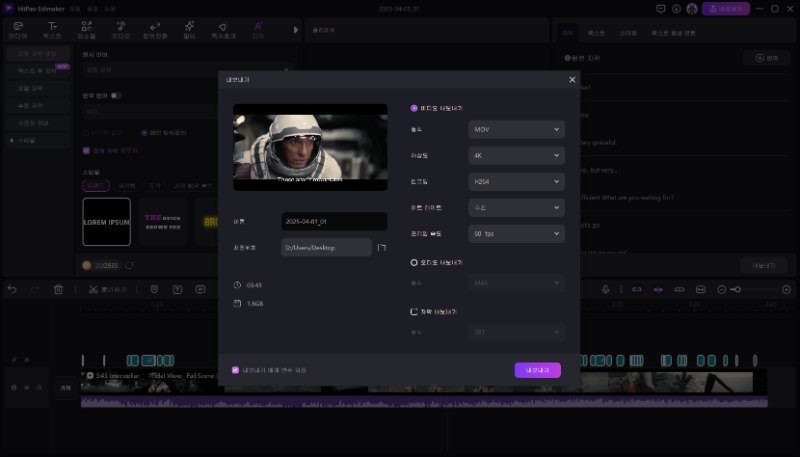
Task: Click the browse folder icon beside save path
Action: click(x=381, y=247)
